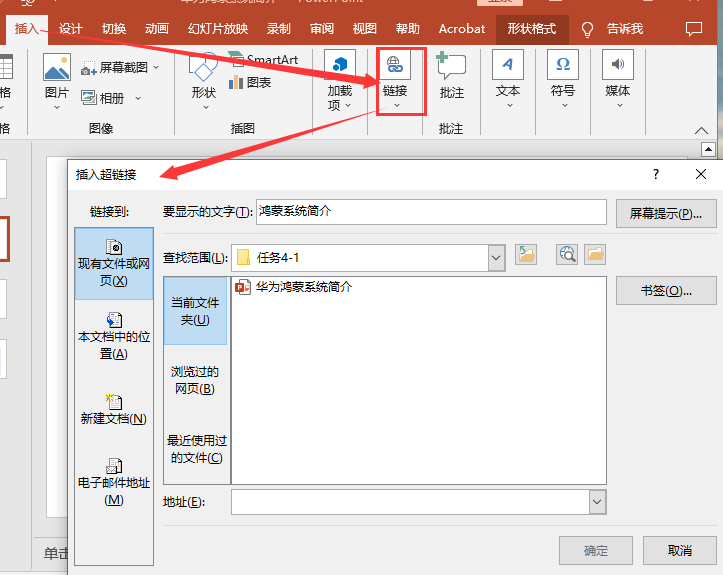Click the Browse for File folder icon
Screen dimensions: 723x575
click(595, 256)
